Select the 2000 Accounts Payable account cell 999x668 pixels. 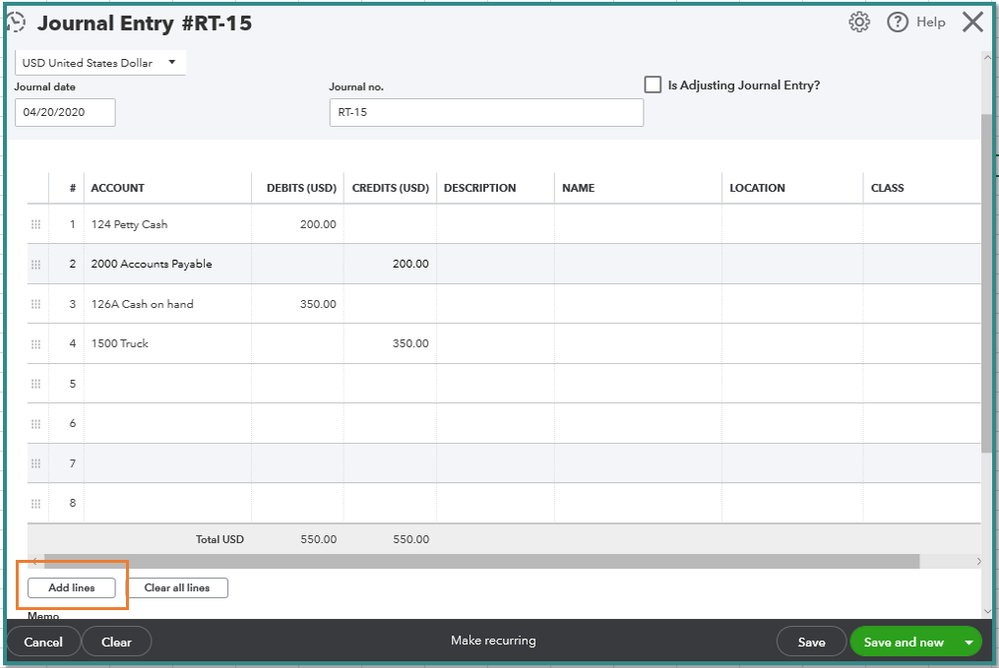click(168, 264)
